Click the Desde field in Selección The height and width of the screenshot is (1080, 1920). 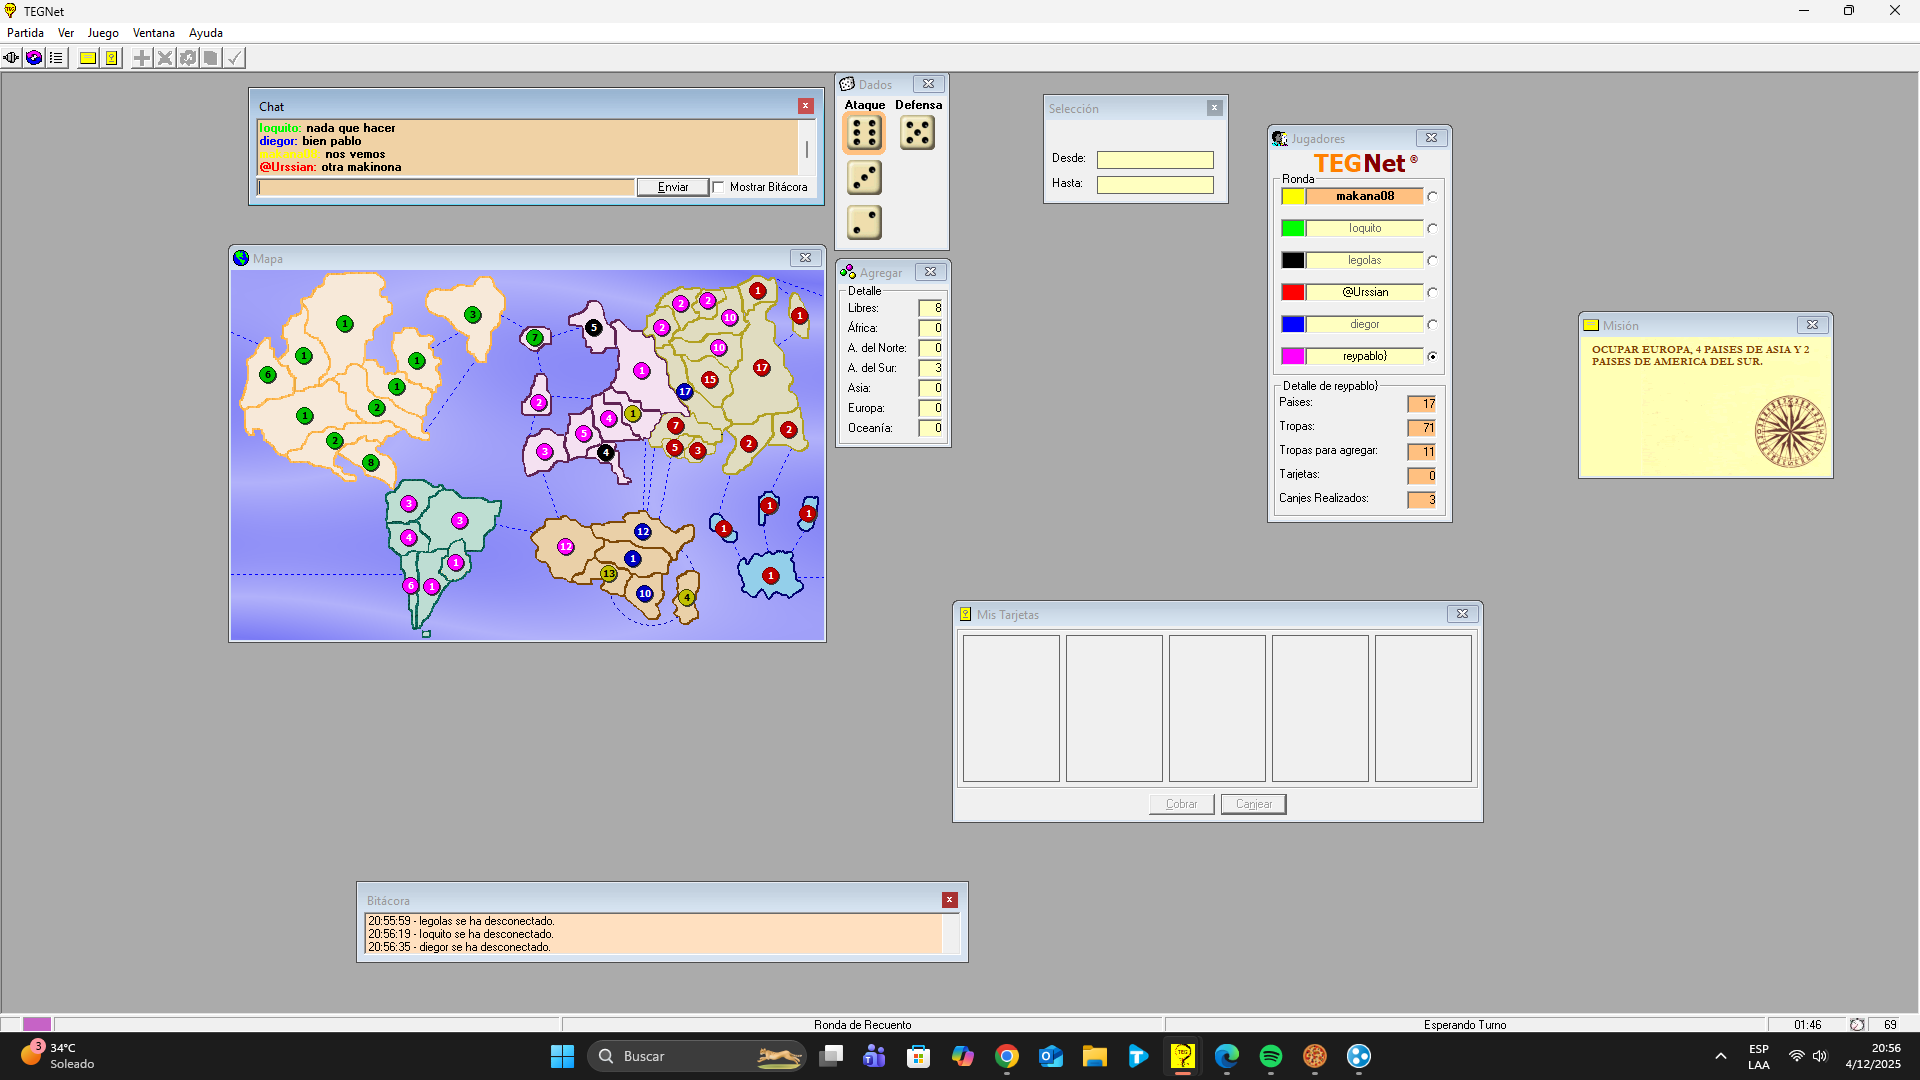coord(1154,160)
